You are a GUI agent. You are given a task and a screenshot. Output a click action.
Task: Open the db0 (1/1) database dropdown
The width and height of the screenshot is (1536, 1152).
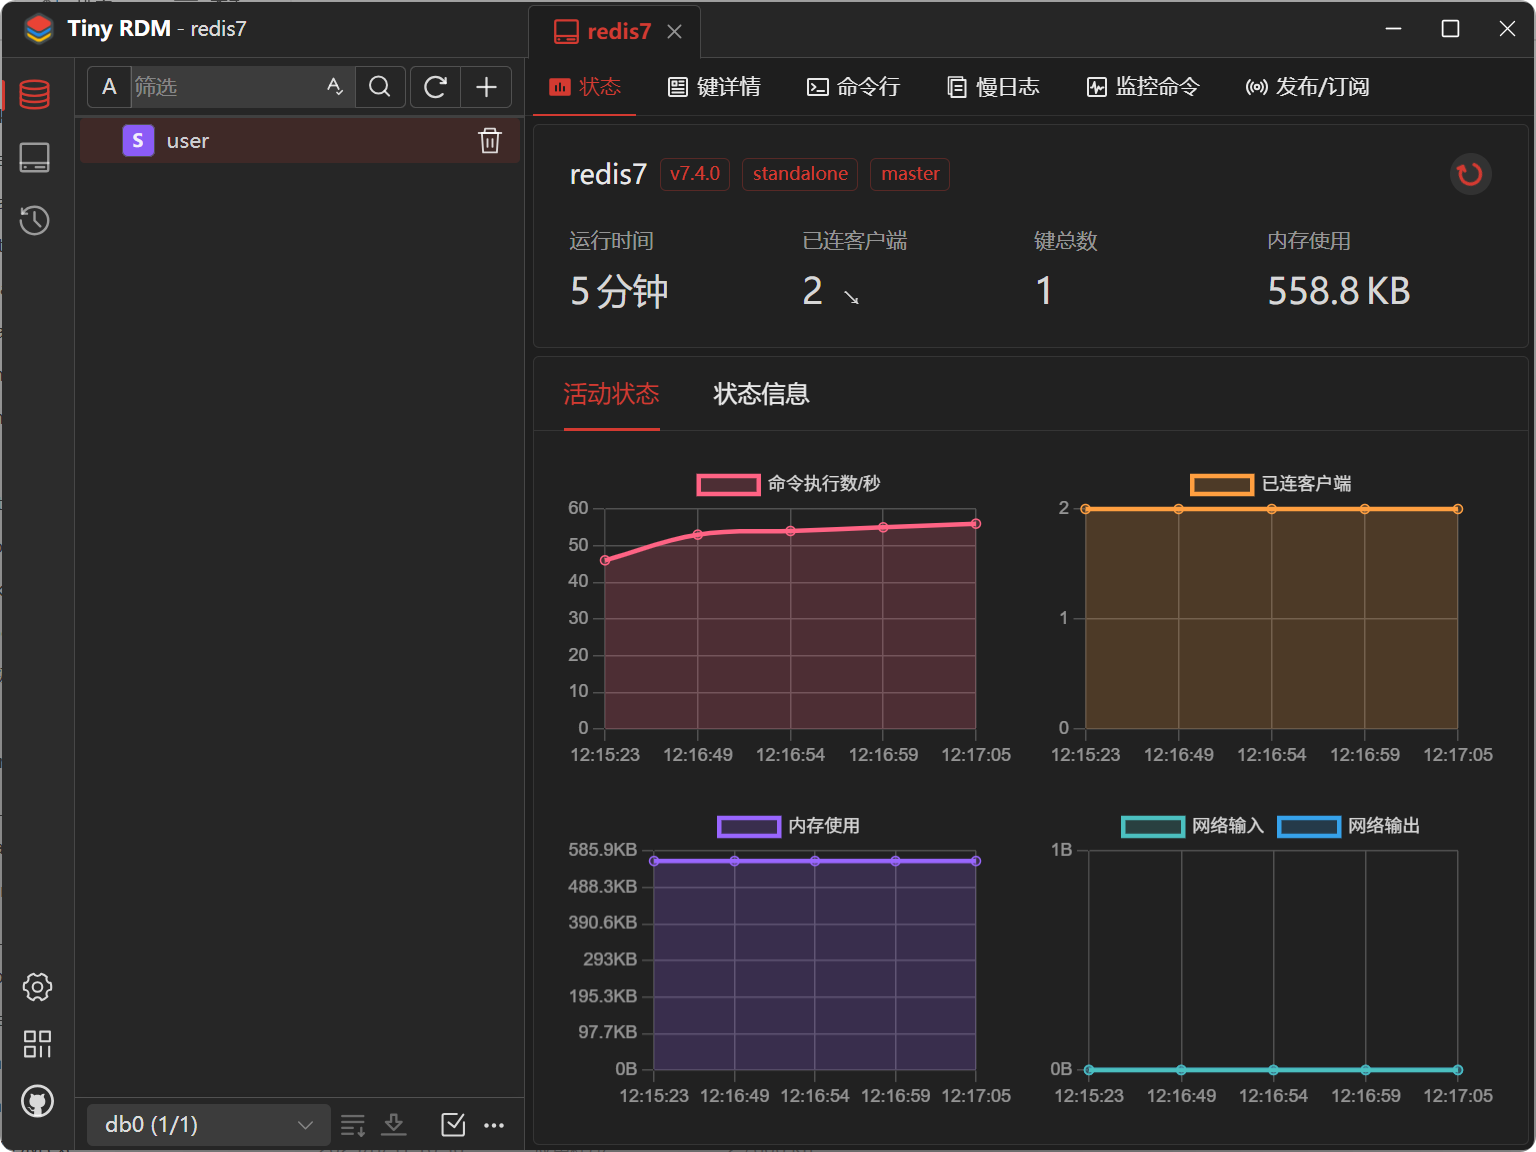[208, 1125]
